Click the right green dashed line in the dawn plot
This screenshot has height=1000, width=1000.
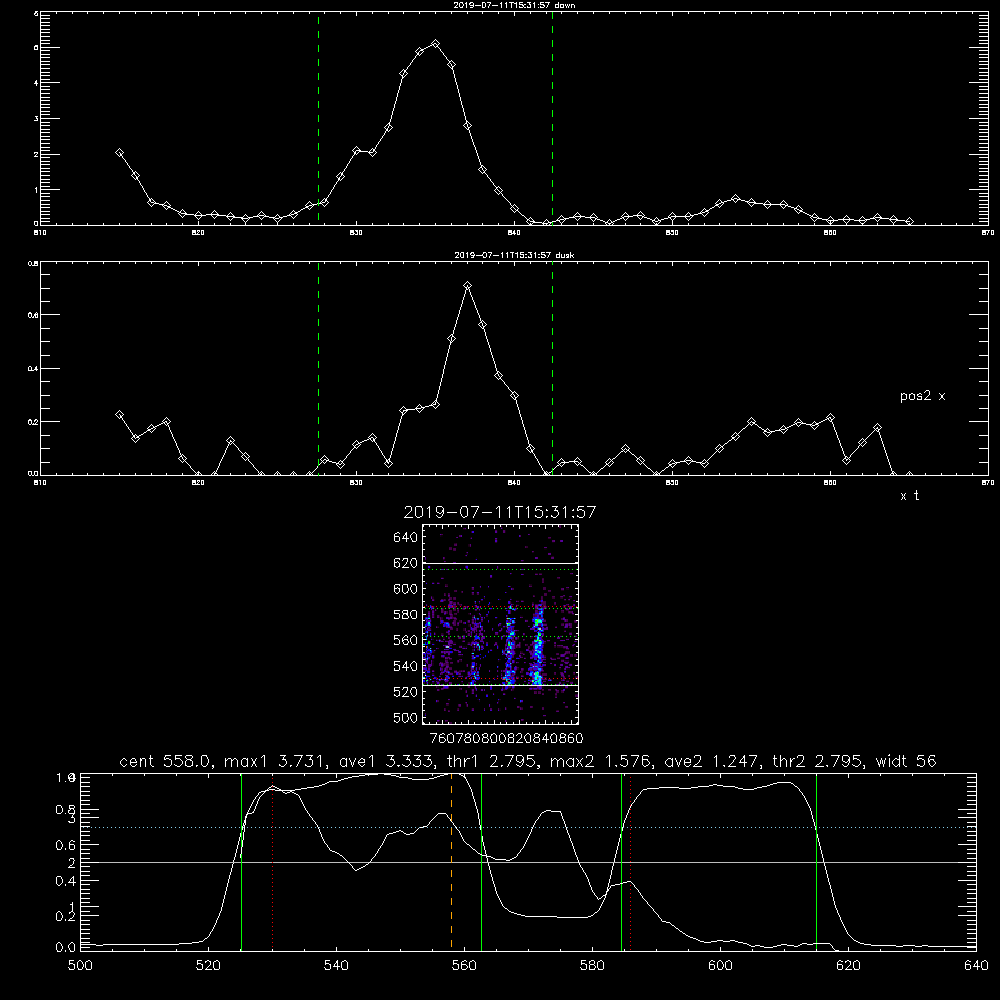[552, 118]
